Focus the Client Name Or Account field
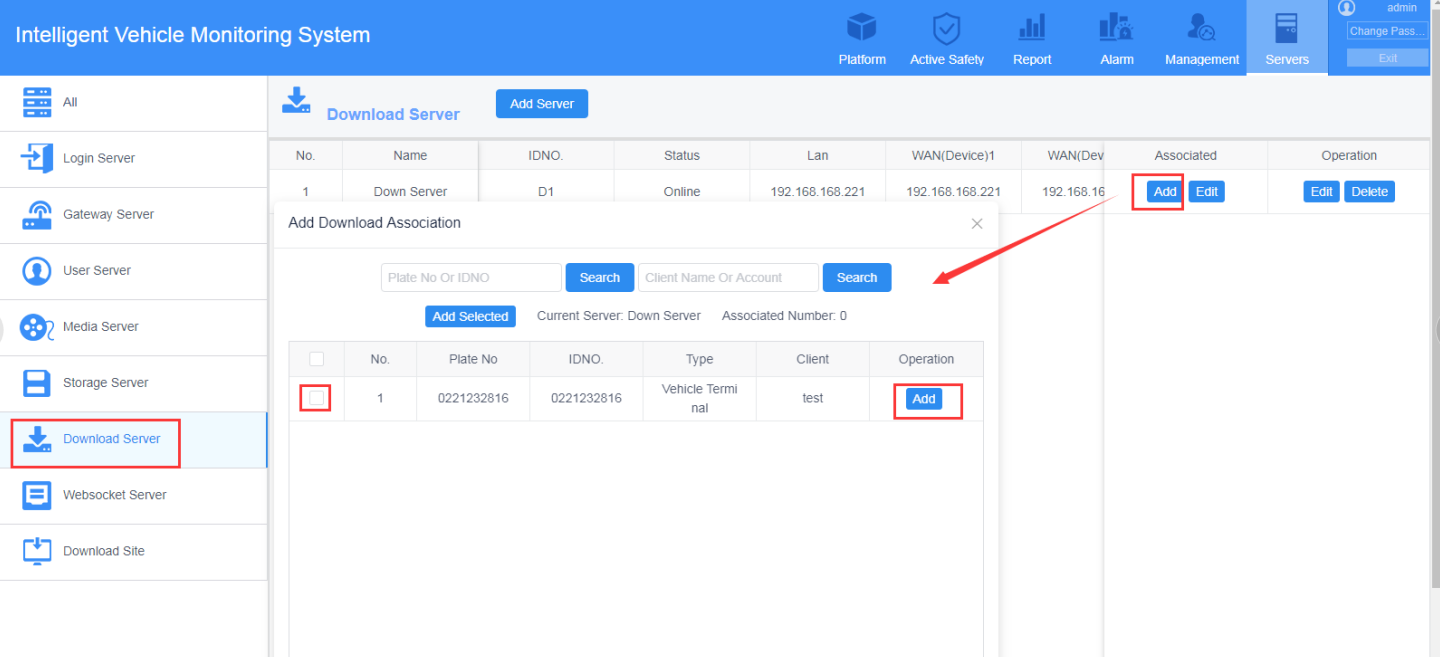This screenshot has width=1440, height=657. point(728,277)
